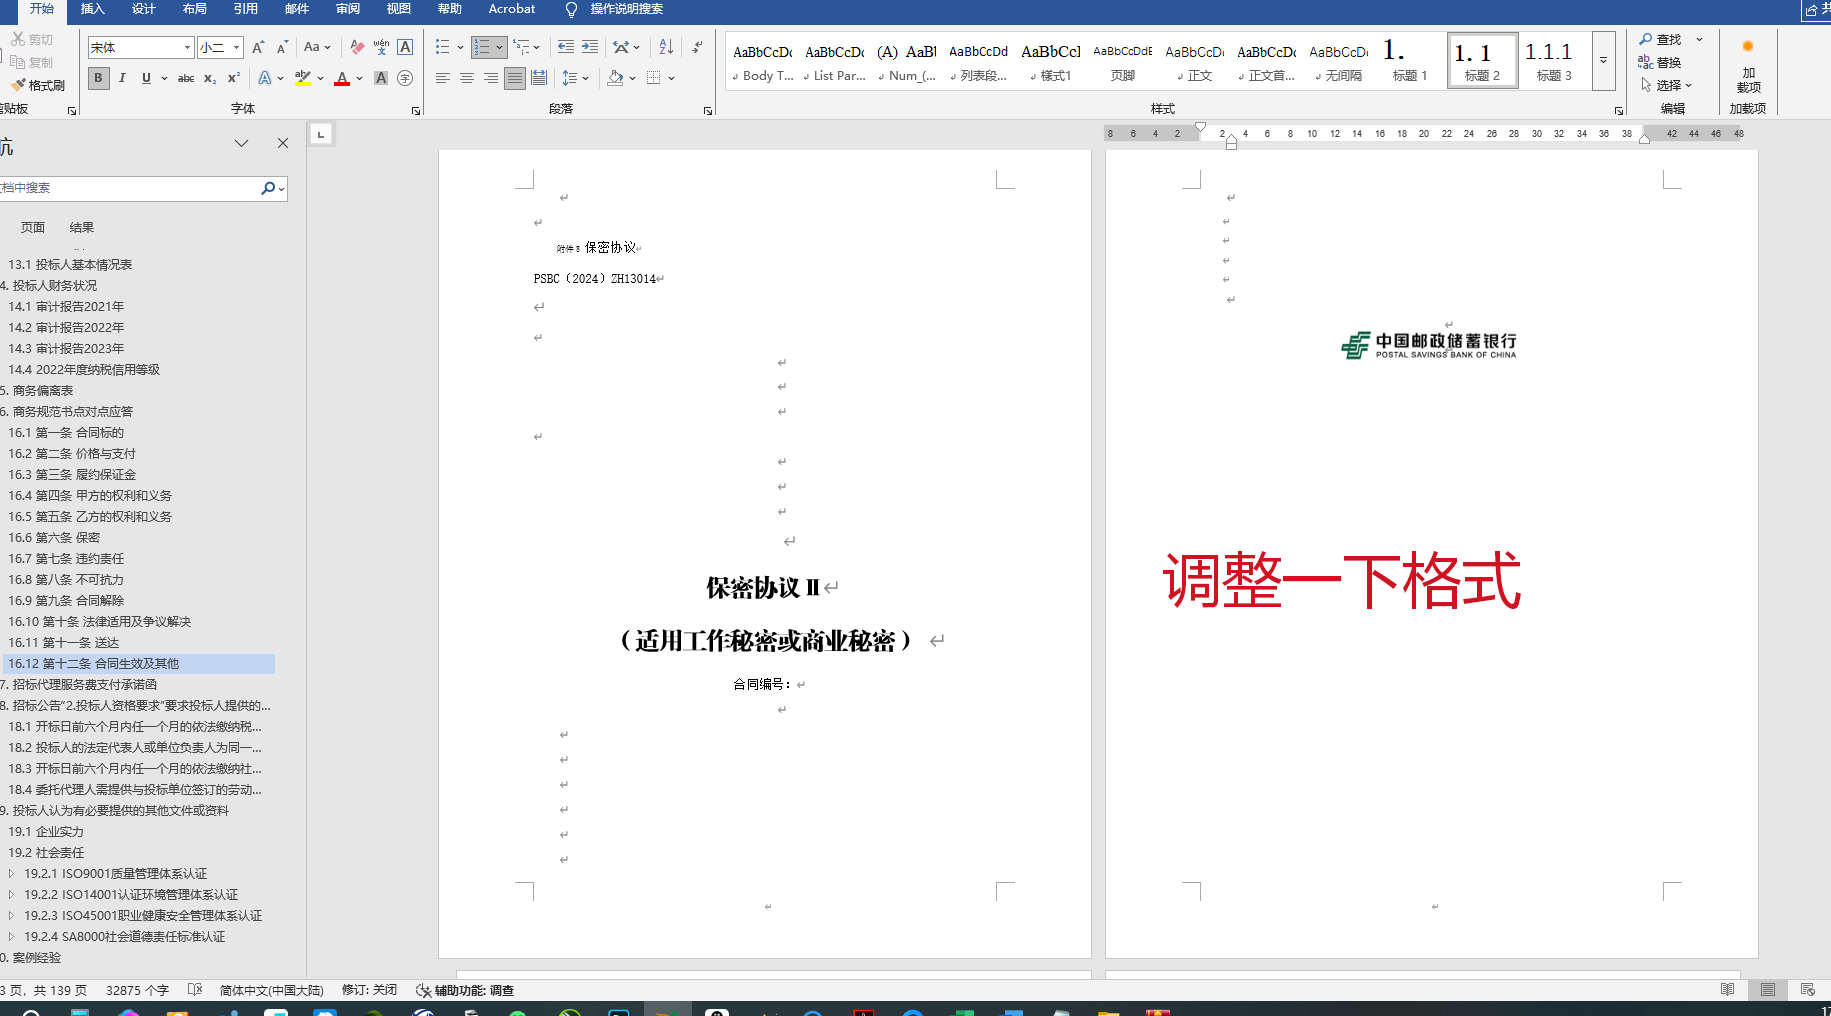
Task: Expand the styles gallery (more styles)
Action: coord(1603,62)
